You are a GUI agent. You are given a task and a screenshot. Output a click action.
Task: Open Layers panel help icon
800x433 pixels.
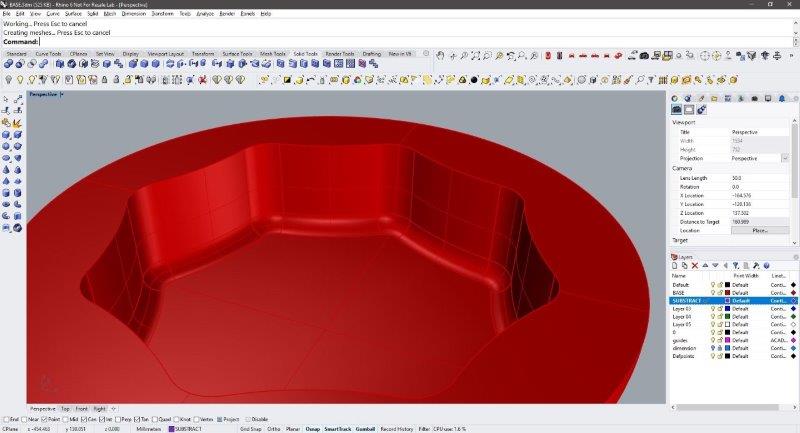766,266
